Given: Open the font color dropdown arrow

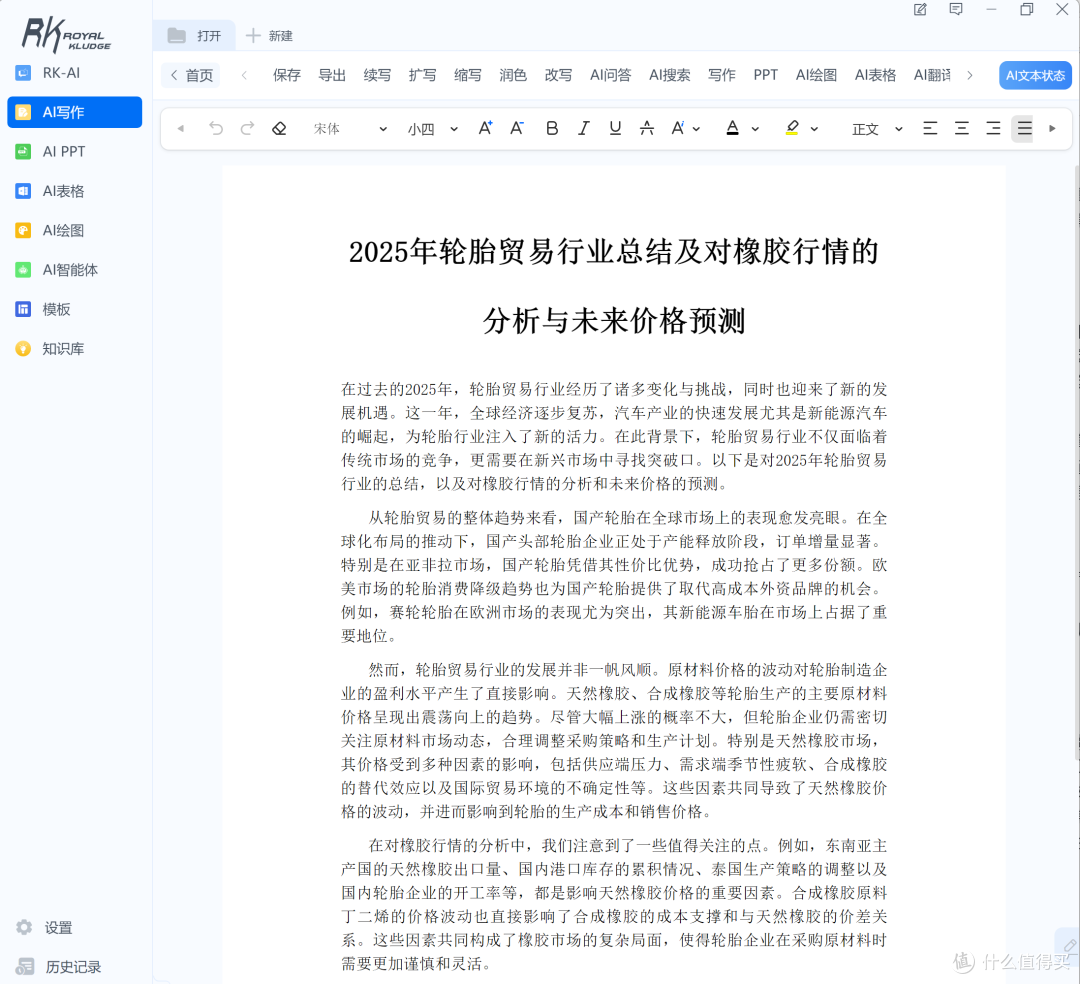Looking at the screenshot, I should point(756,129).
